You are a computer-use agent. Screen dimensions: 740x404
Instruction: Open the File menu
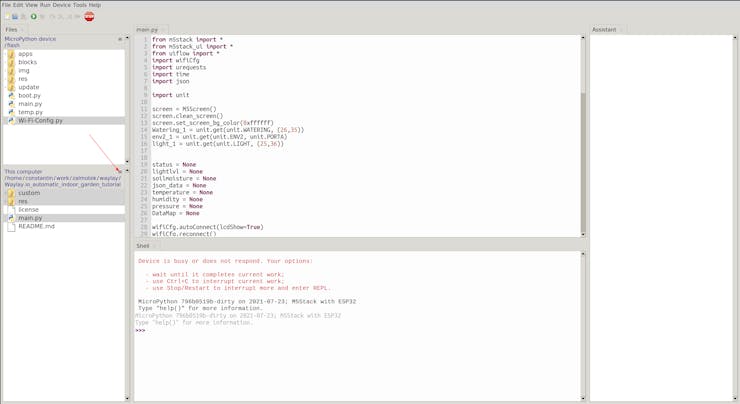click(6, 5)
